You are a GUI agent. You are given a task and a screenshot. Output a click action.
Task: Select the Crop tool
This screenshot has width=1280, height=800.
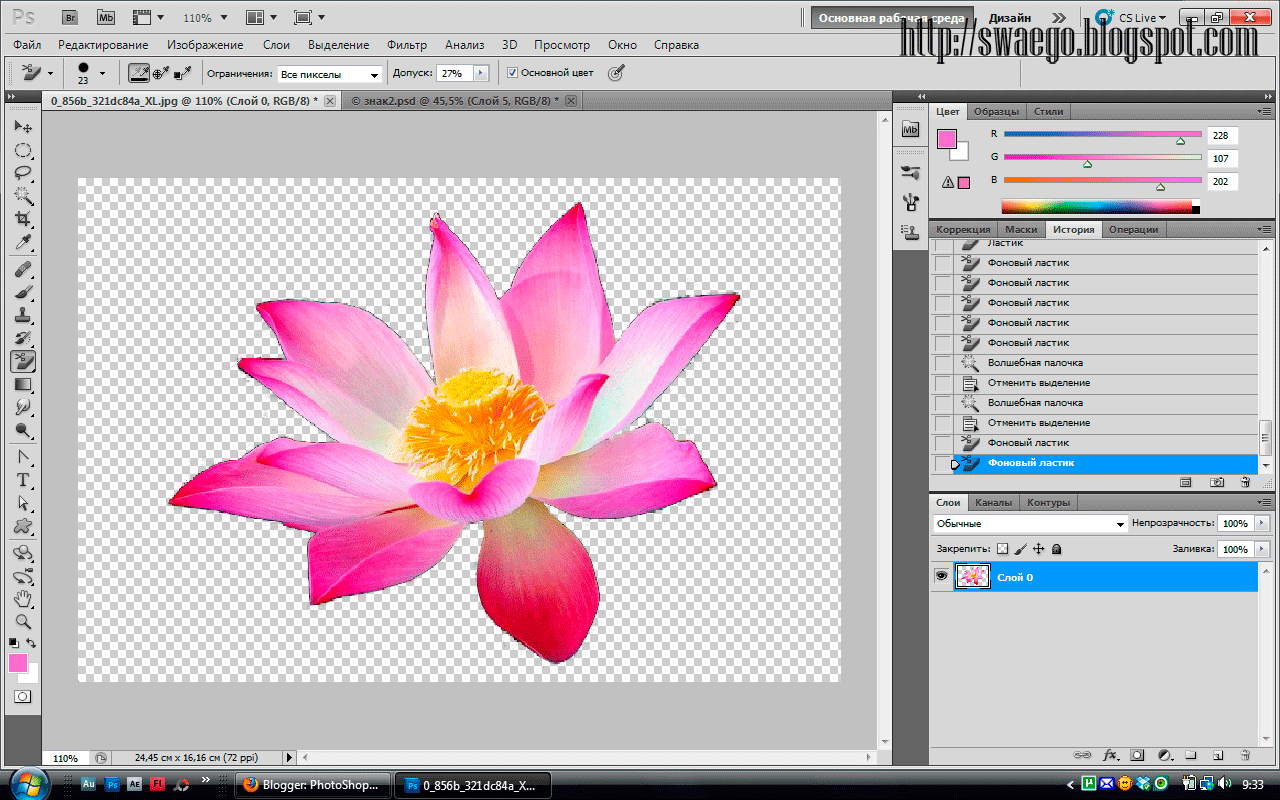(22, 219)
